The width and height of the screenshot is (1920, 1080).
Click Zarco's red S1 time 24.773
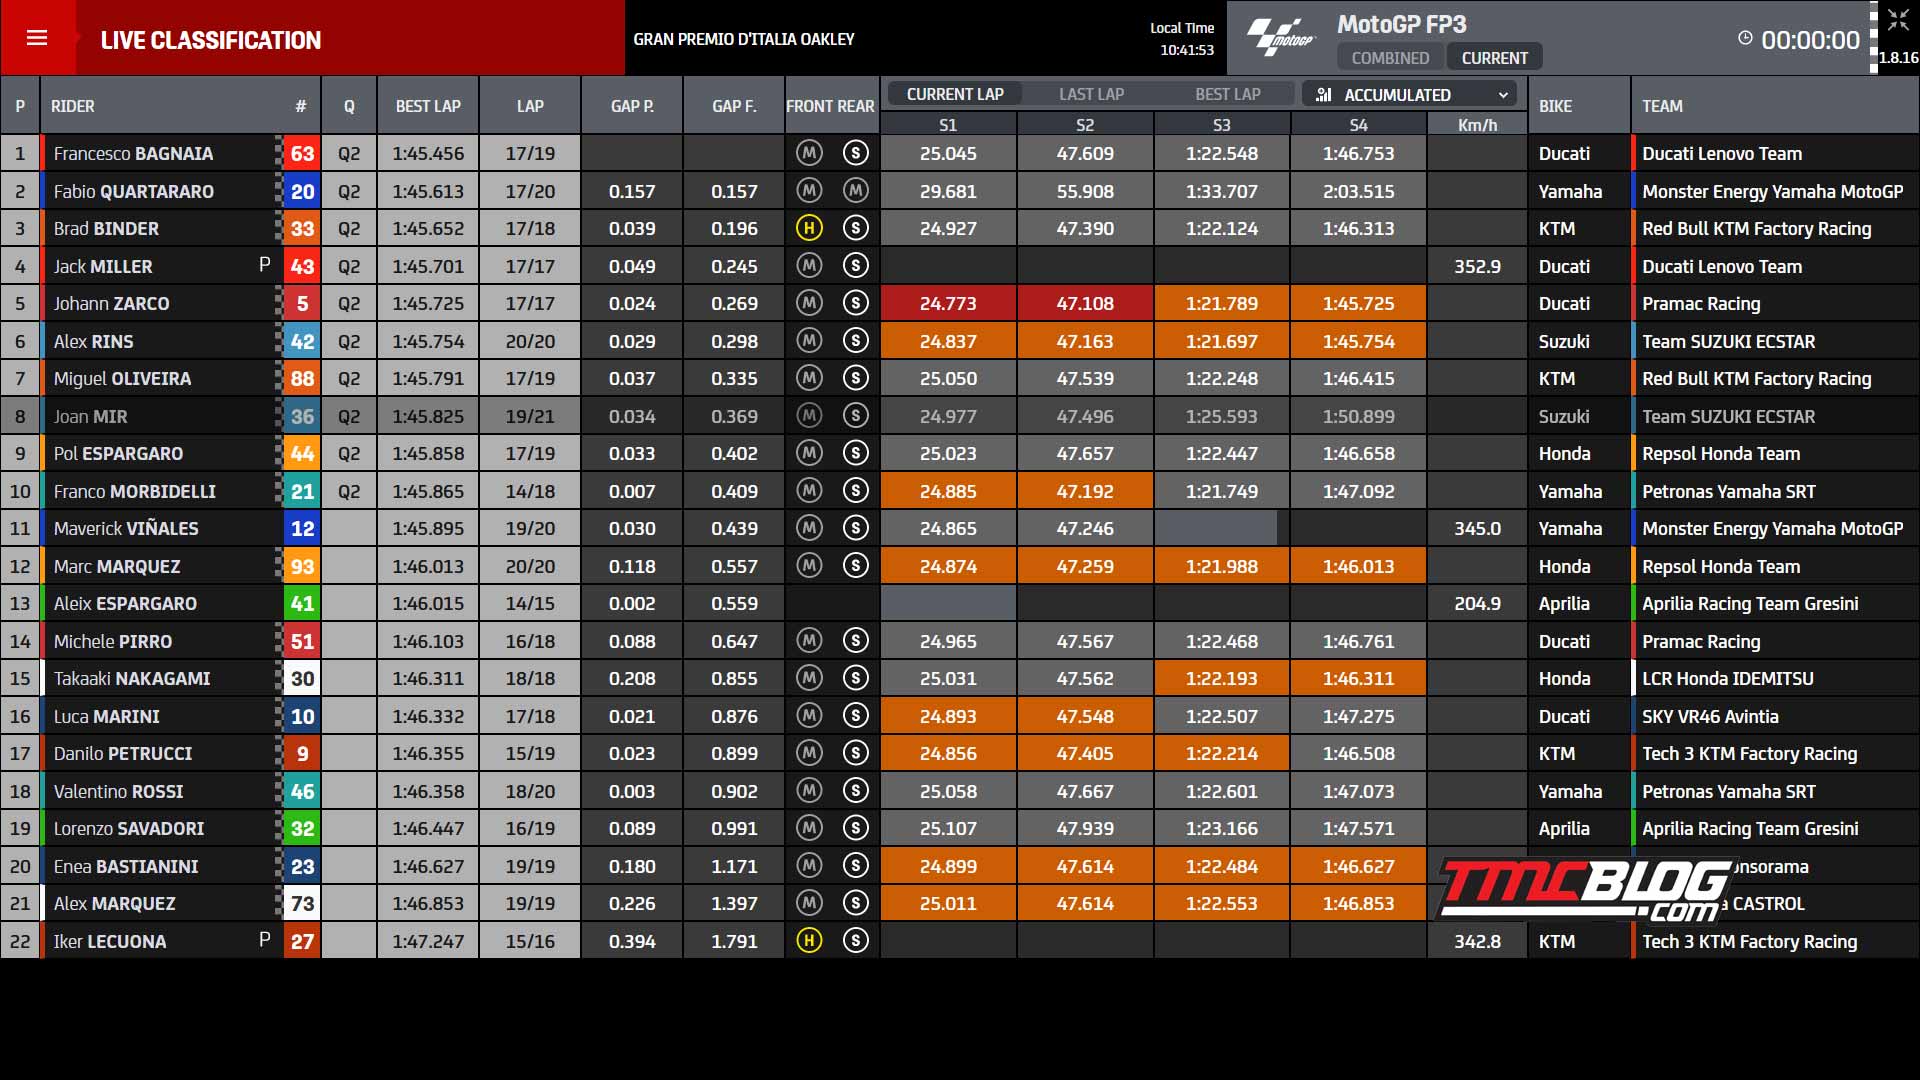(948, 303)
